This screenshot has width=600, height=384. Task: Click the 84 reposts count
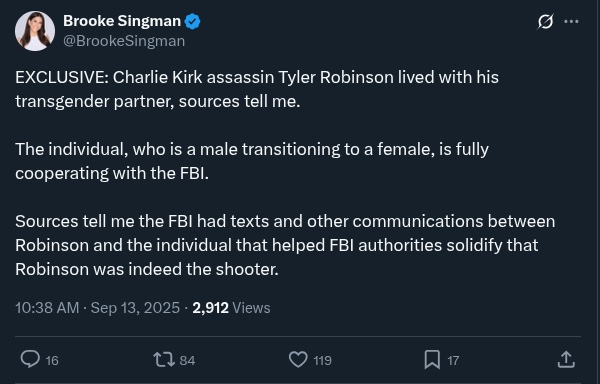(x=187, y=360)
